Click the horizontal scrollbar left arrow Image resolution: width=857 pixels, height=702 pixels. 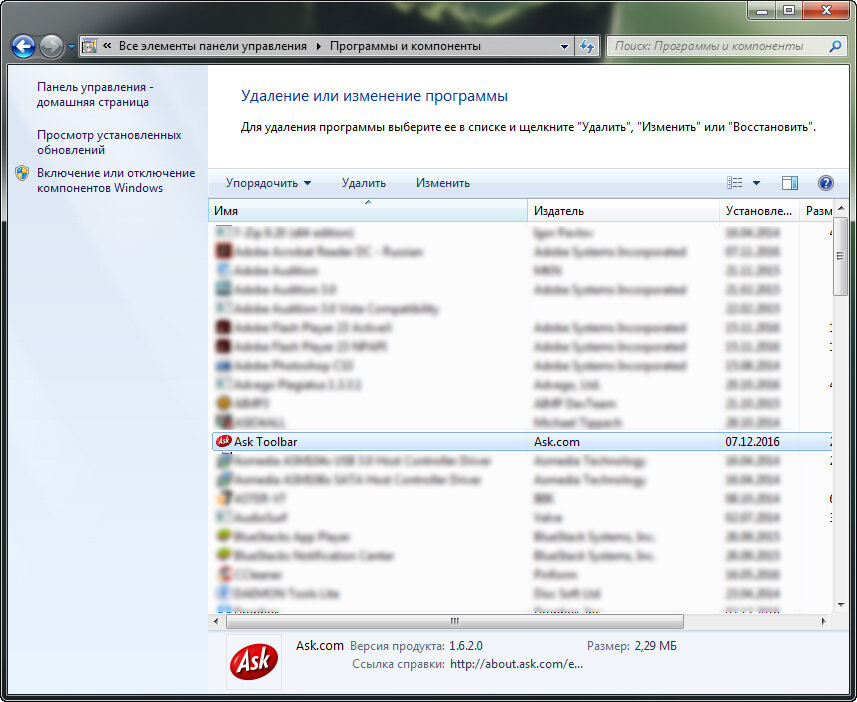click(x=216, y=622)
